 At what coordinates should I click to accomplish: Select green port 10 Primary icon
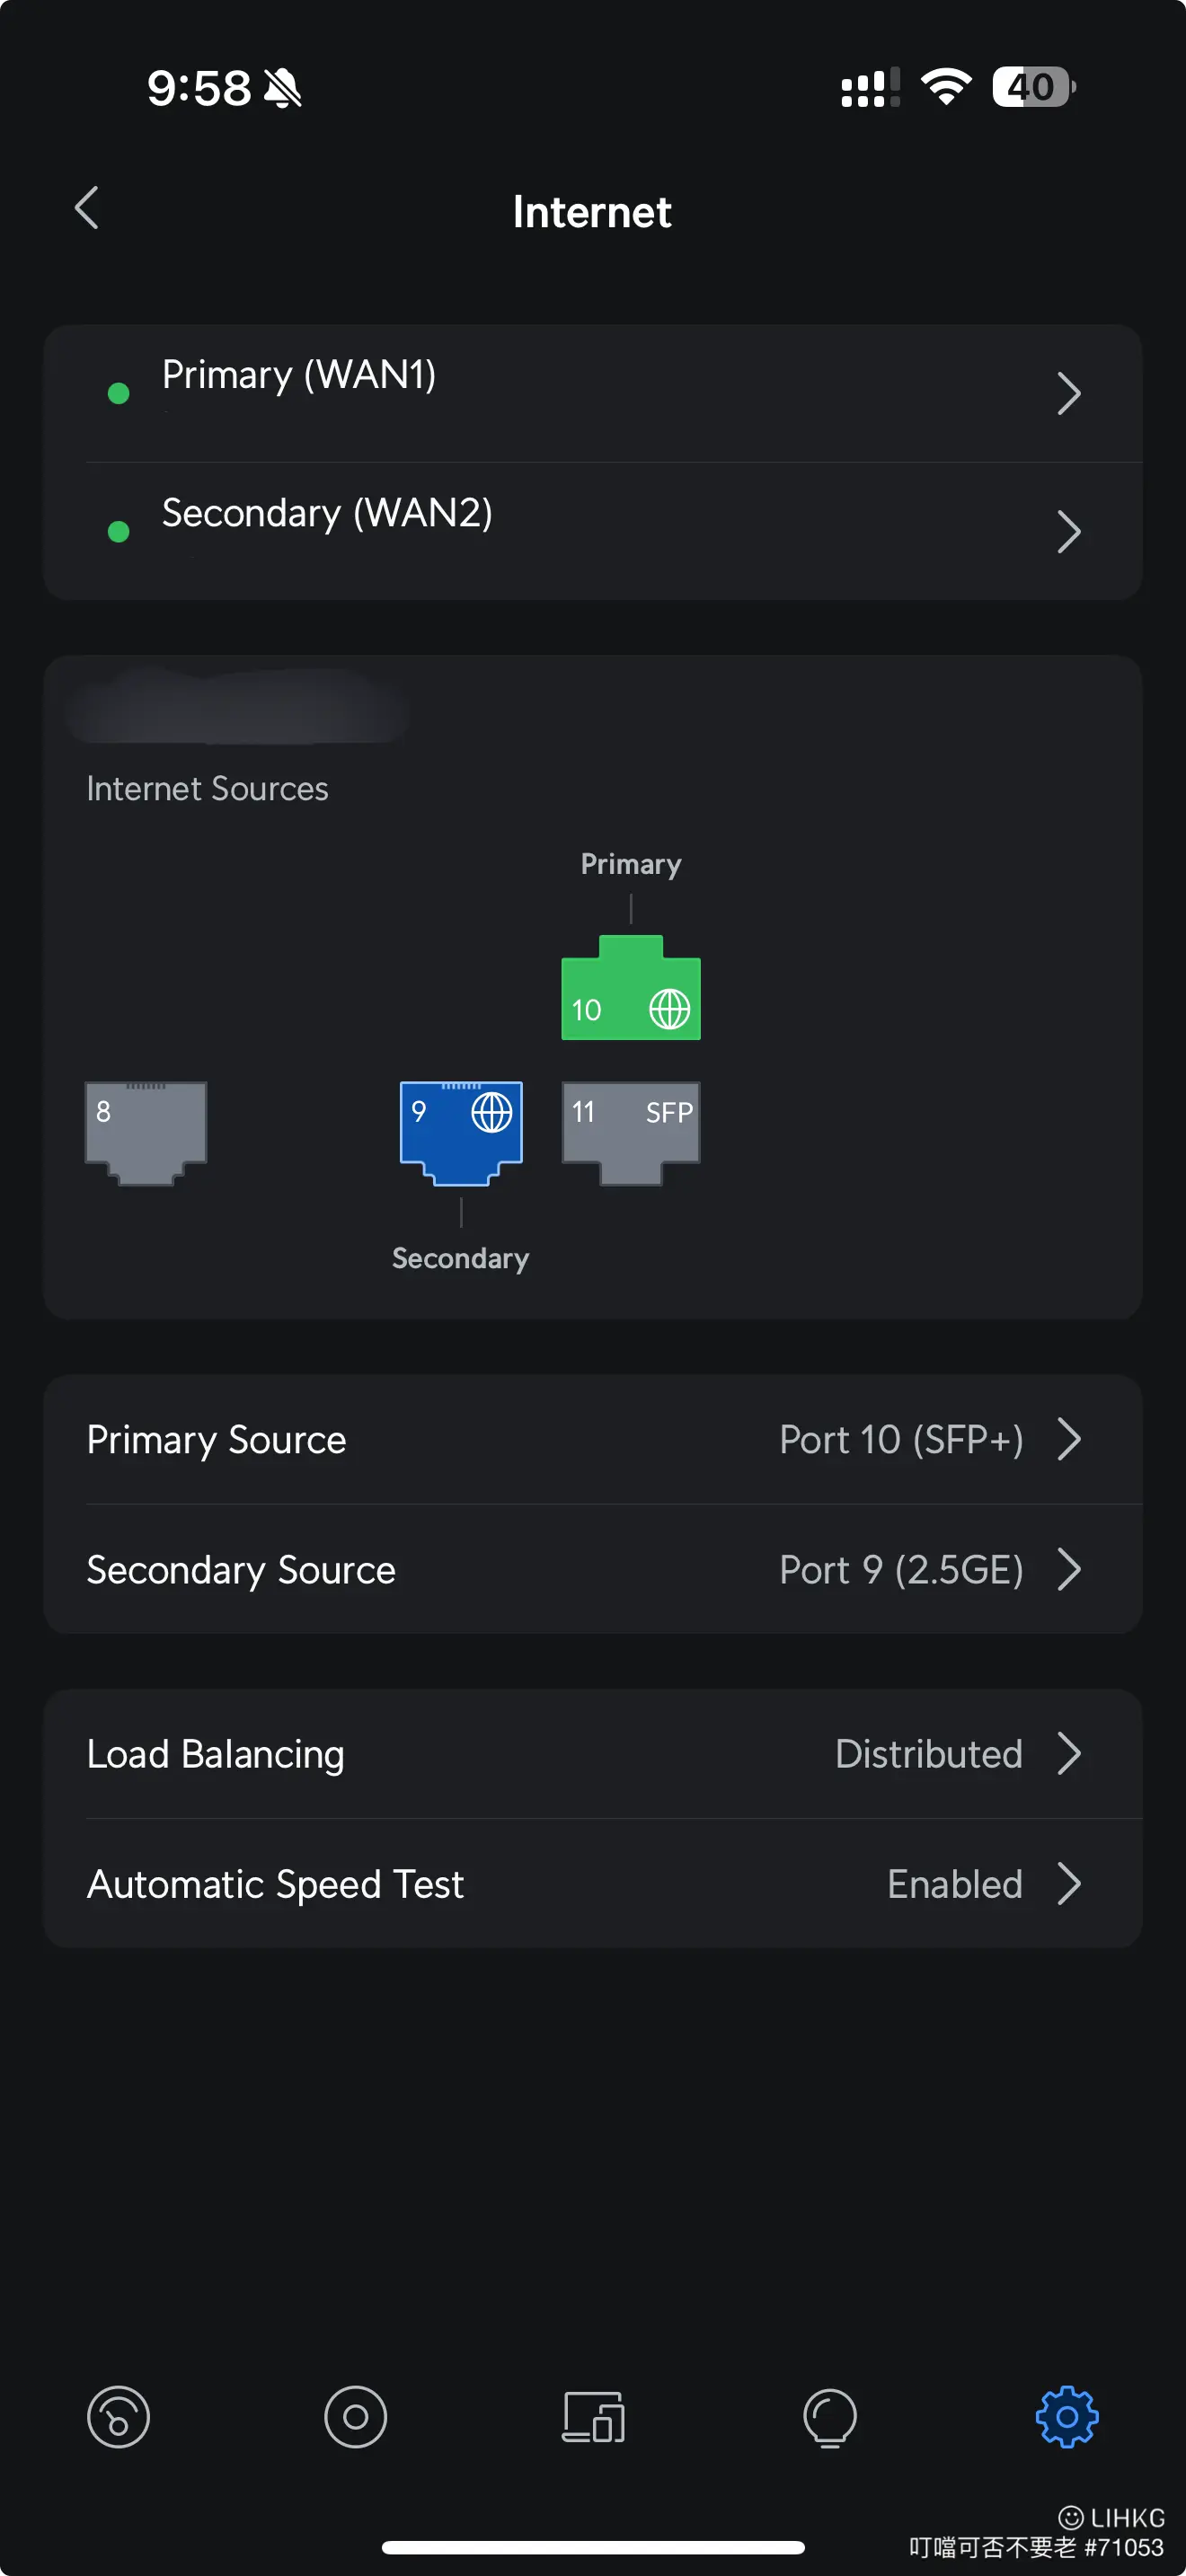[x=630, y=988]
